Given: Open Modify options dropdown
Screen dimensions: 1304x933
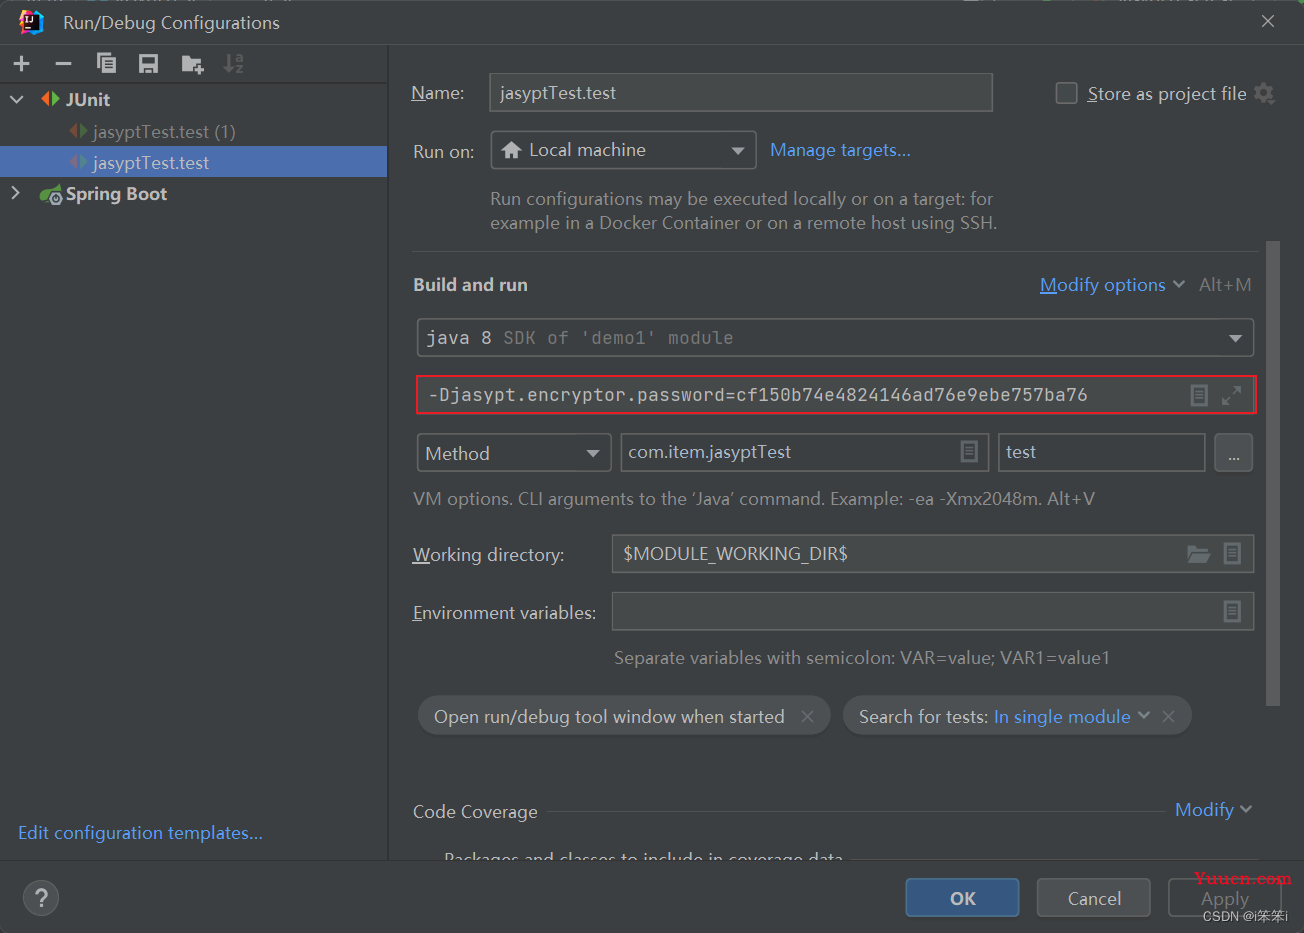Looking at the screenshot, I should pos(1112,285).
